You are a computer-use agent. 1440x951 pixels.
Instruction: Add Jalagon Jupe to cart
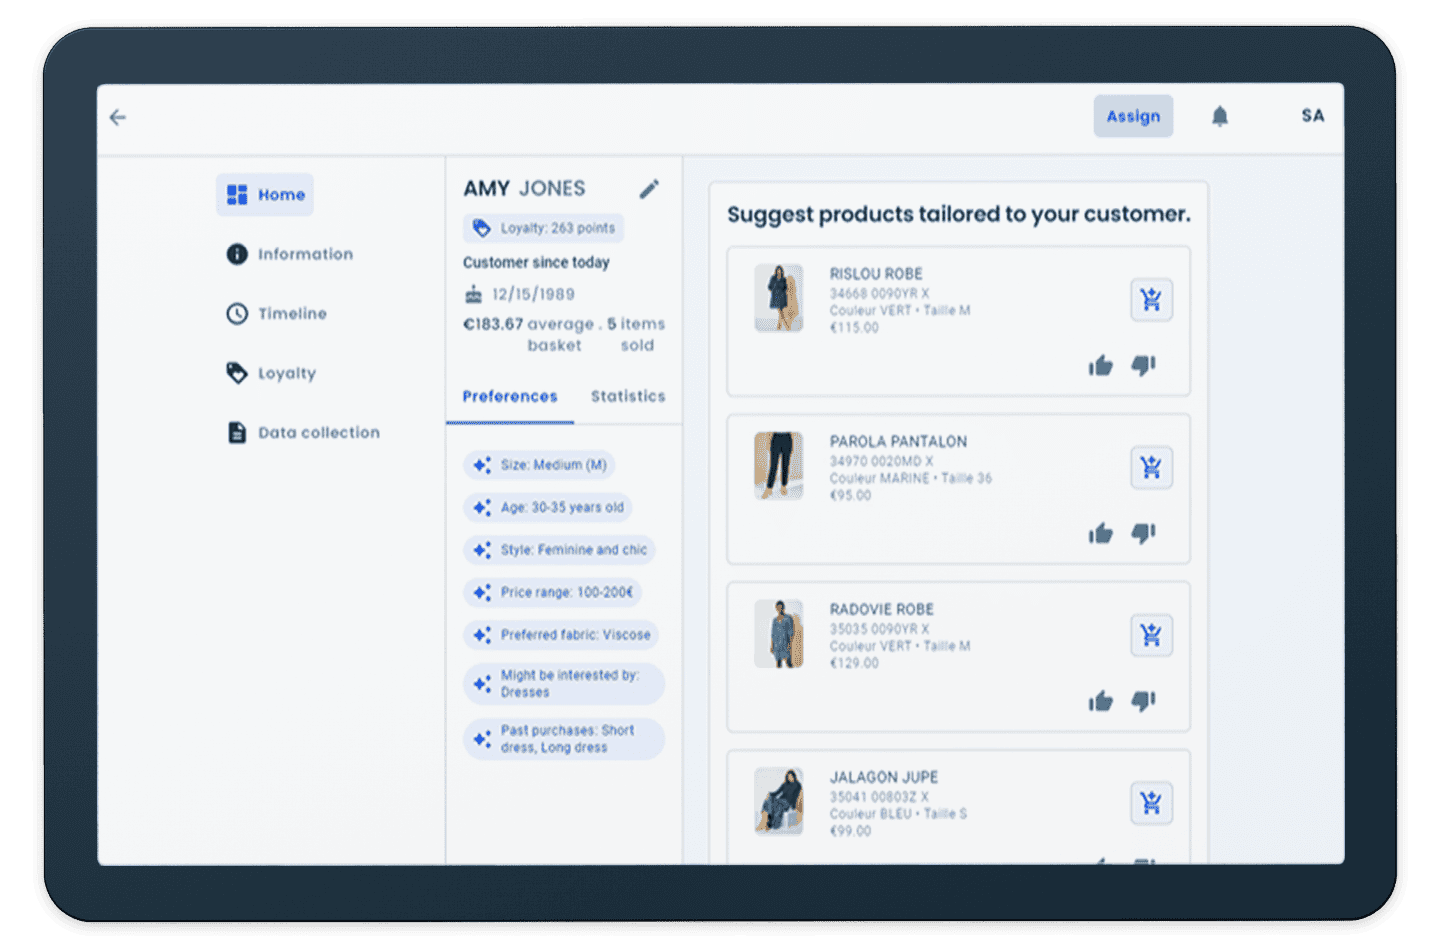click(x=1151, y=803)
